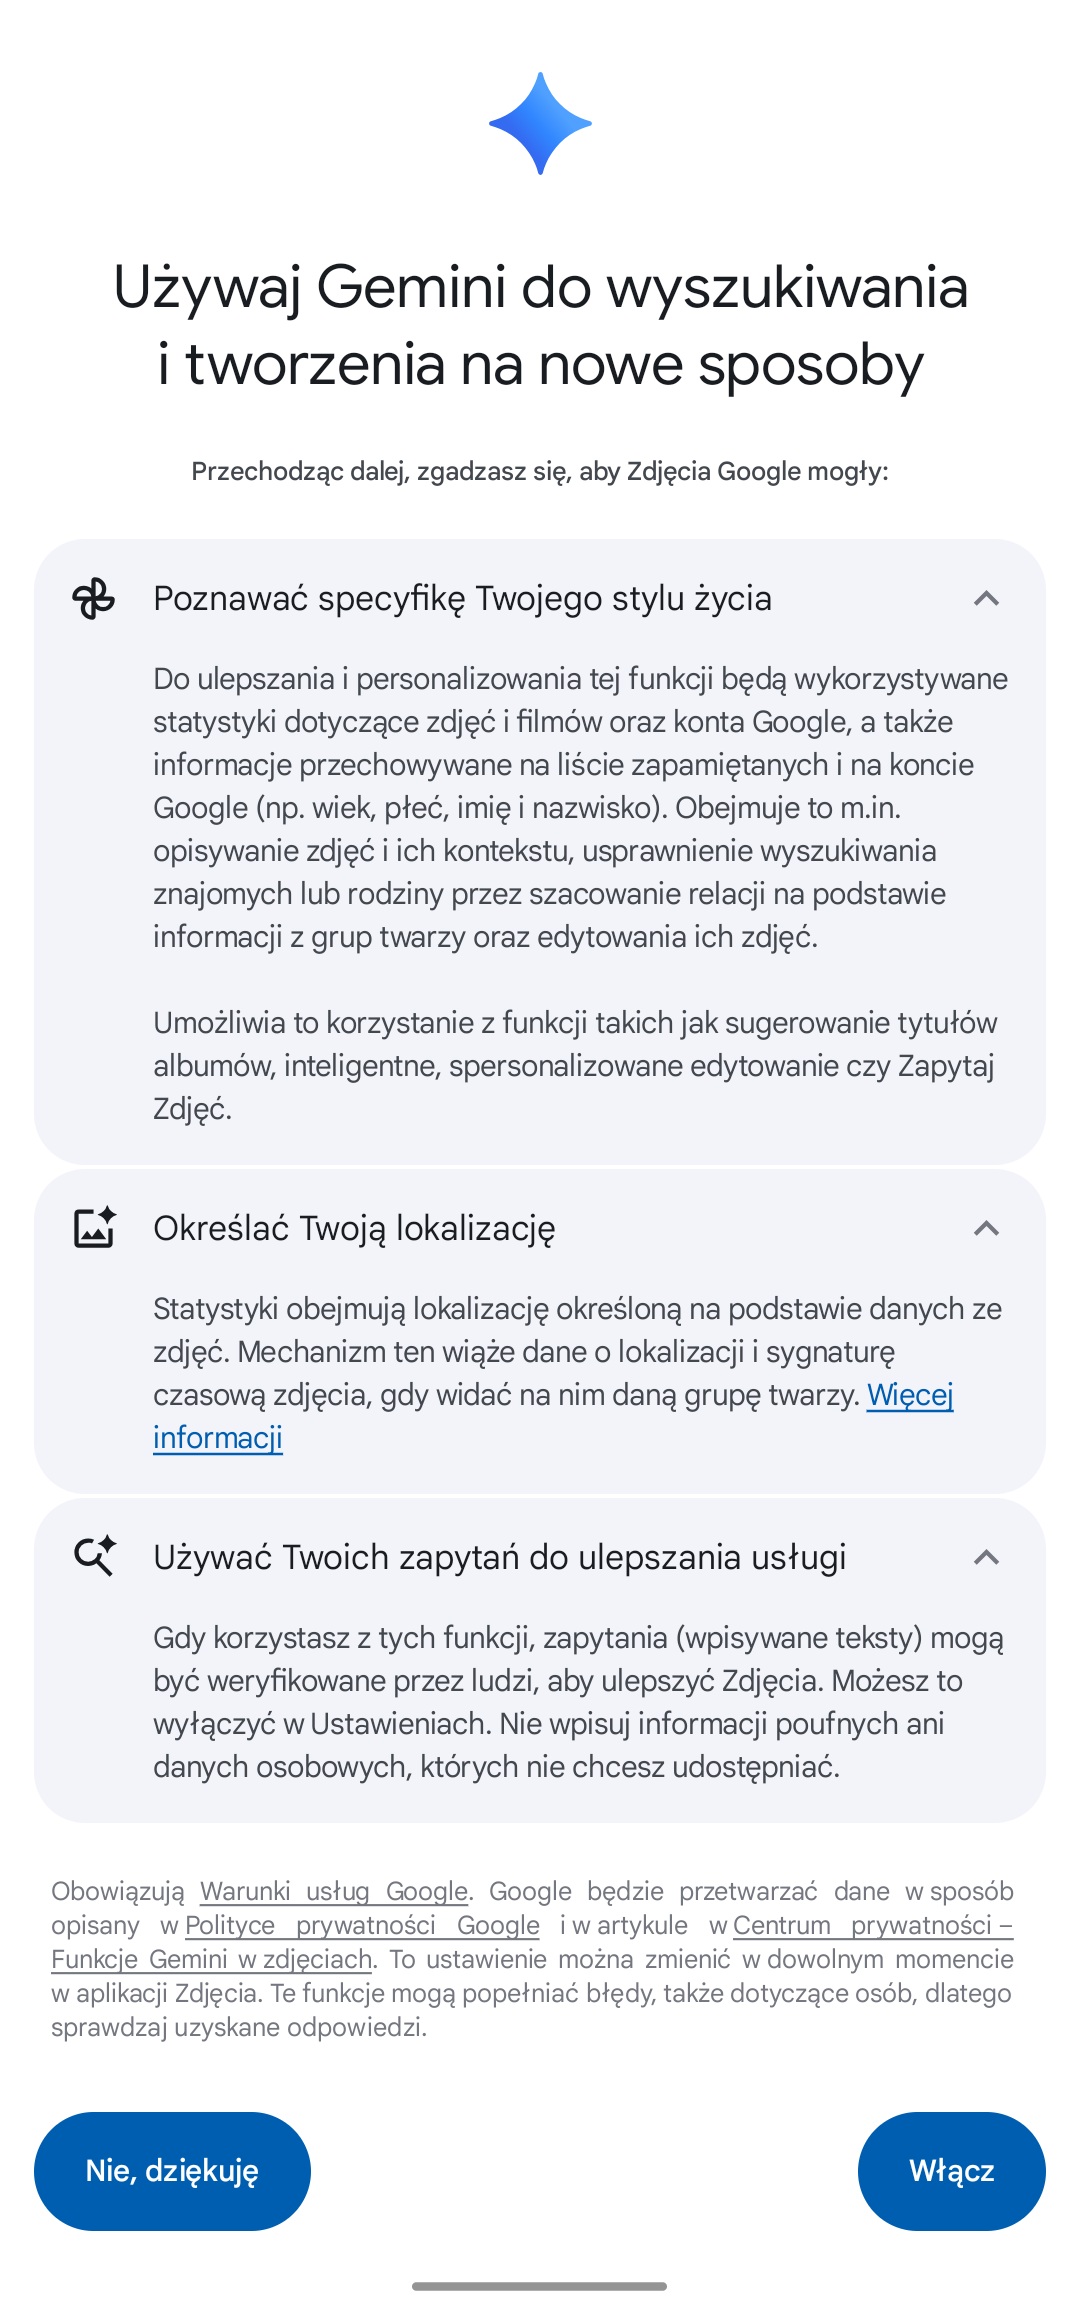Tap the "Określać Twoją lokalizację" heading
This screenshot has width=1080, height=2312.
354,1228
